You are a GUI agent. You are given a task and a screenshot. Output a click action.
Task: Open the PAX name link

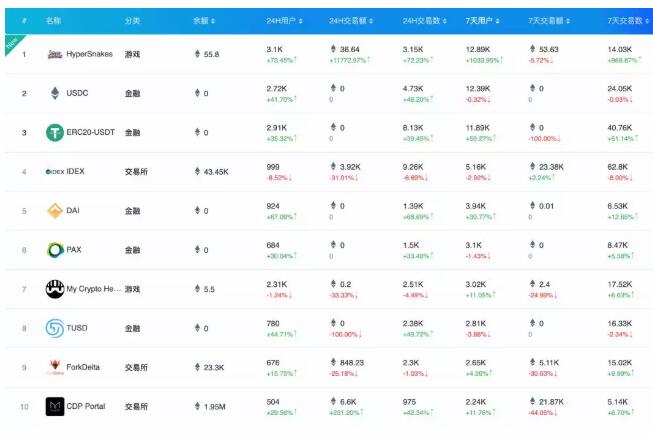[74, 250]
